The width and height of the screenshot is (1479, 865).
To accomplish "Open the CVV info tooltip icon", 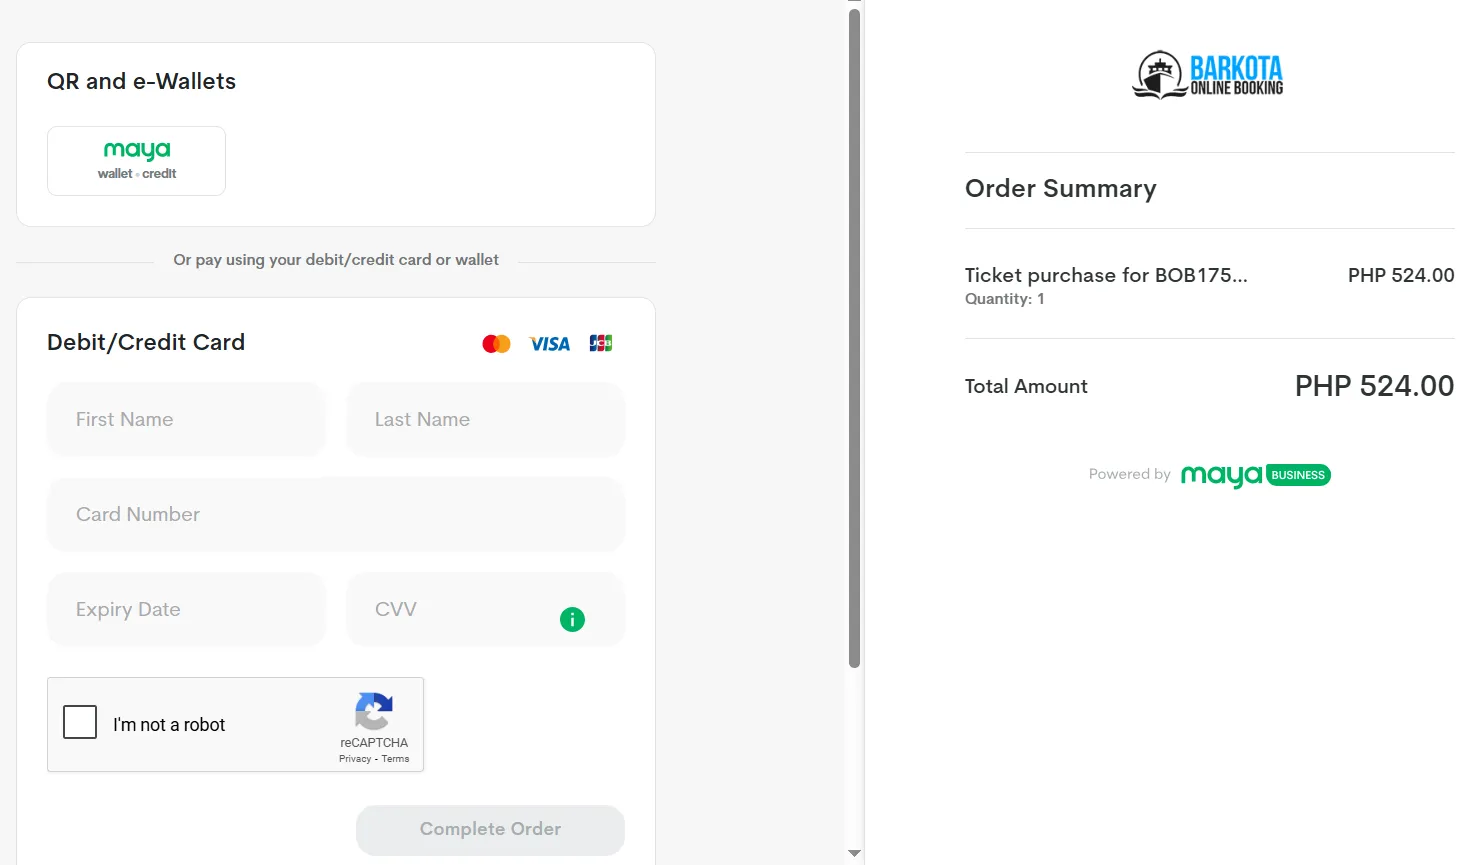I will pyautogui.click(x=572, y=620).
